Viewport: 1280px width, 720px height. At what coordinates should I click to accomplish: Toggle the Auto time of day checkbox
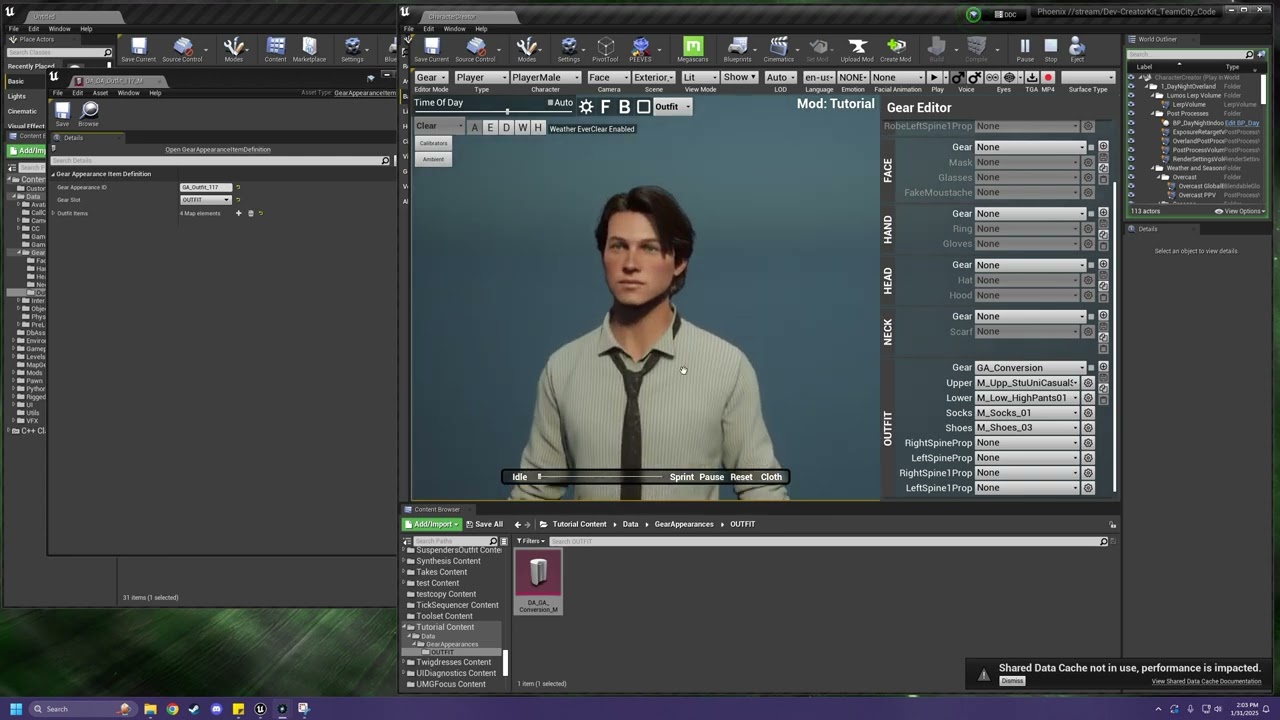tap(550, 103)
